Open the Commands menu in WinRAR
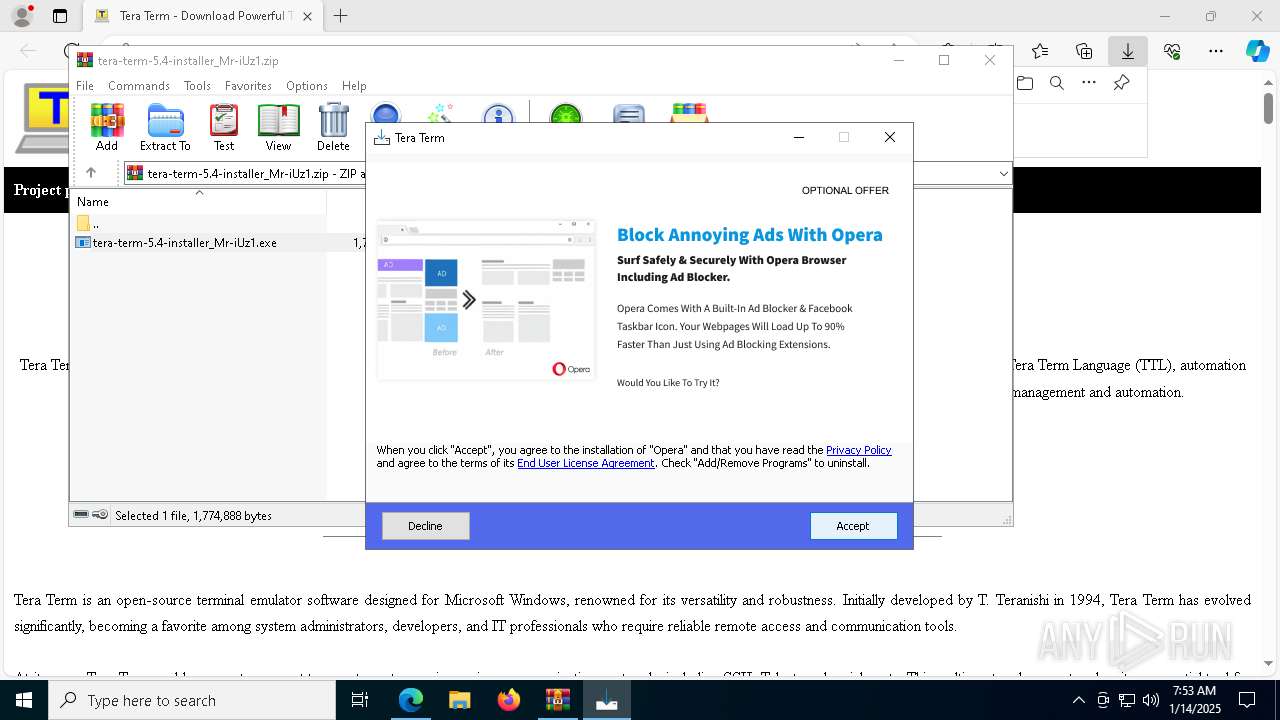The image size is (1280, 720). pos(139,86)
